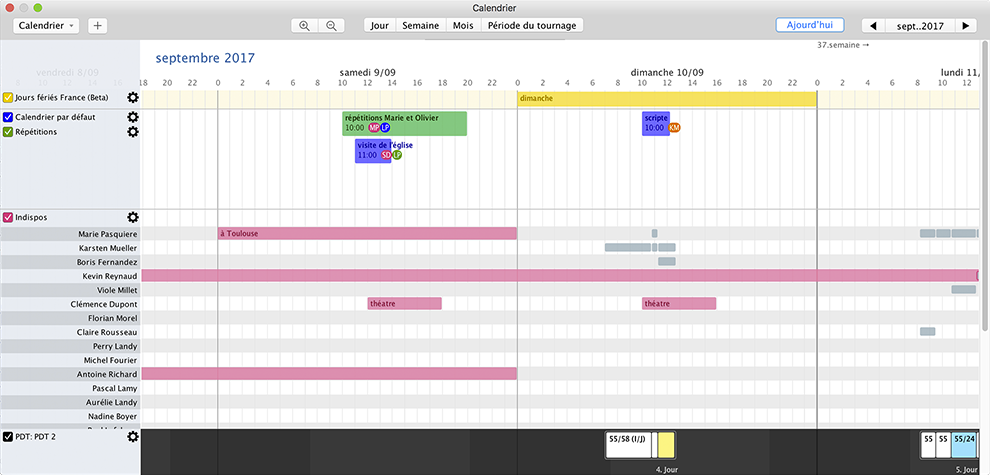Image resolution: width=990 pixels, height=475 pixels.
Task: Select Sunday théâtre block for Clémence Dupont
Action: tap(679, 303)
